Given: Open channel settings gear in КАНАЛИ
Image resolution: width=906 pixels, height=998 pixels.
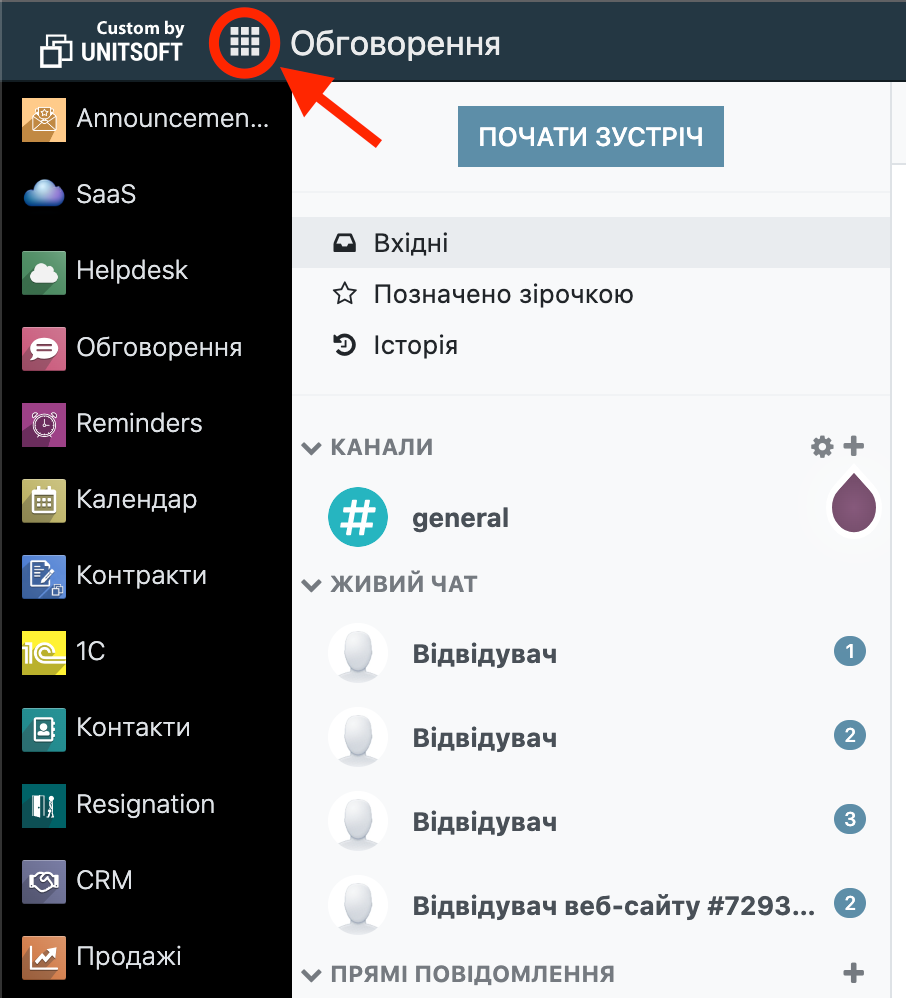Looking at the screenshot, I should click(x=821, y=447).
